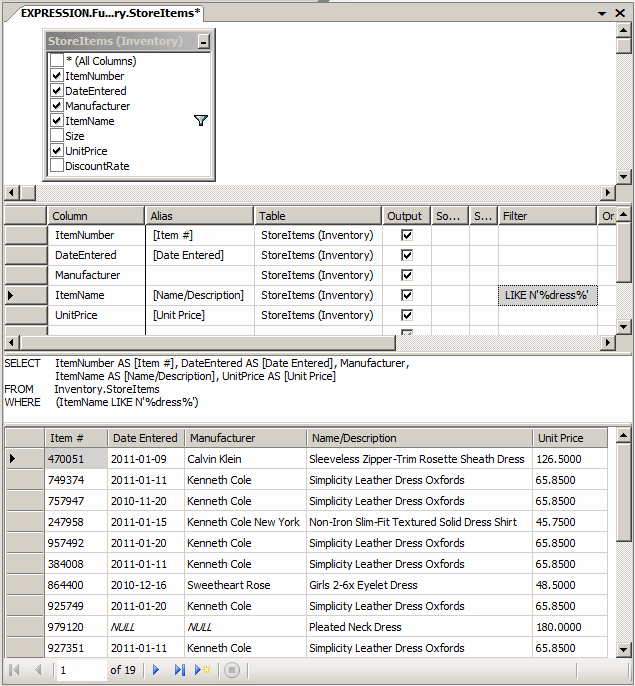Screen dimensions: 635x686
Task: Click the Name/Description results column header
Action: [420, 438]
